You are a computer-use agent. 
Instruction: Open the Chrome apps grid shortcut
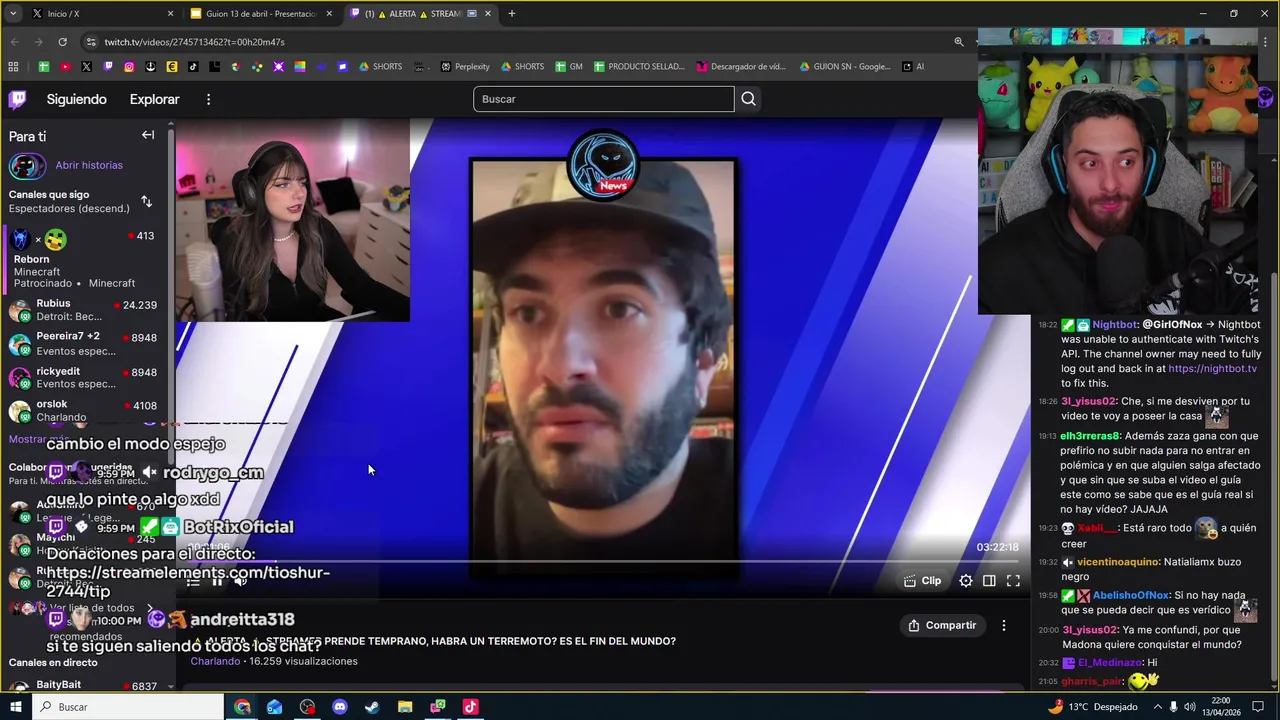click(x=13, y=67)
